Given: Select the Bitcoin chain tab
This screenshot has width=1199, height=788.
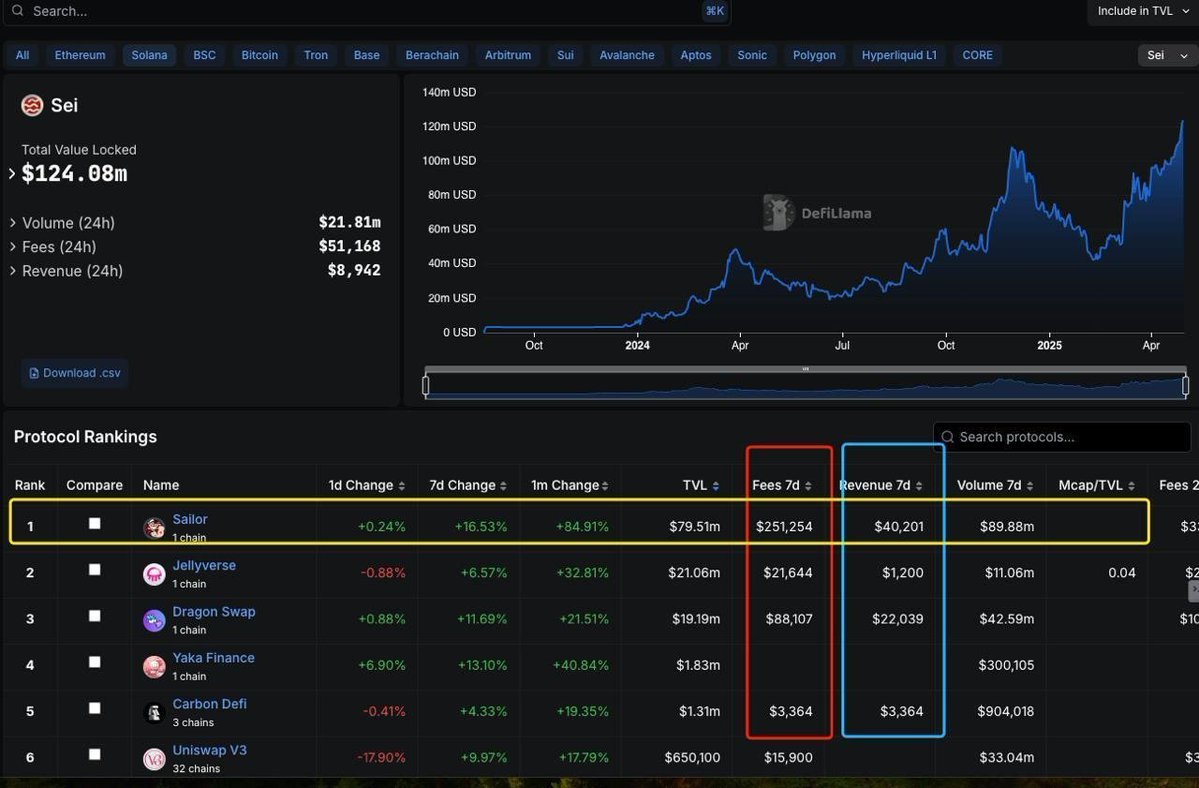Looking at the screenshot, I should click(x=259, y=55).
